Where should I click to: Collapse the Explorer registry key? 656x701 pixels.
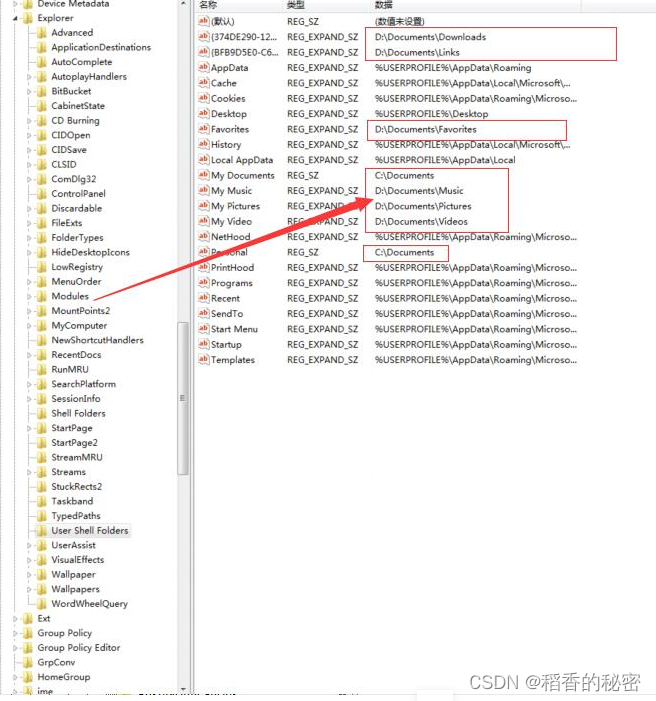(x=16, y=18)
